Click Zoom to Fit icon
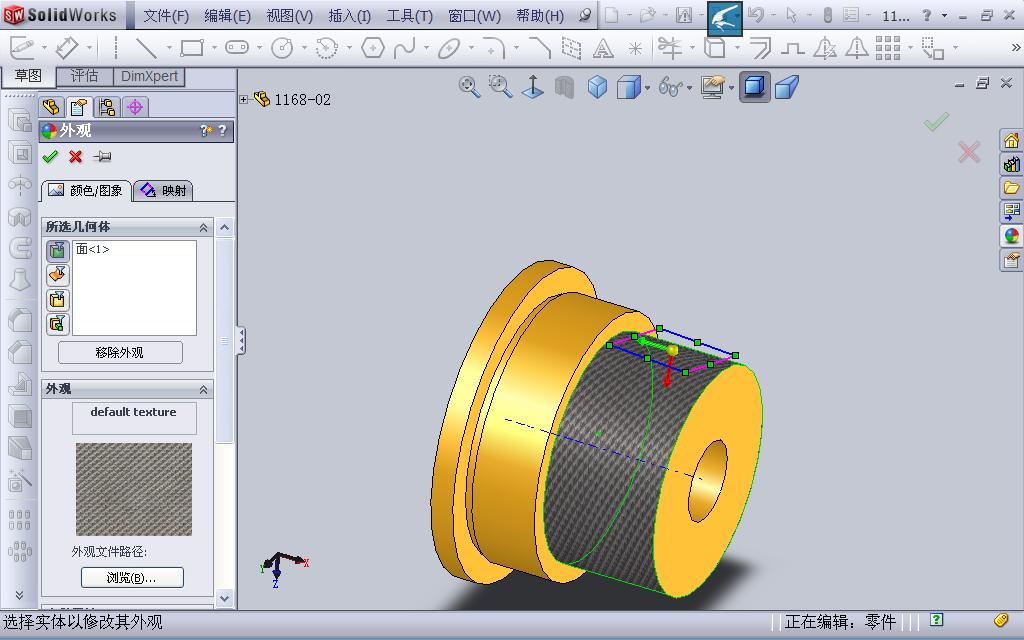The image size is (1024, 640). [469, 86]
